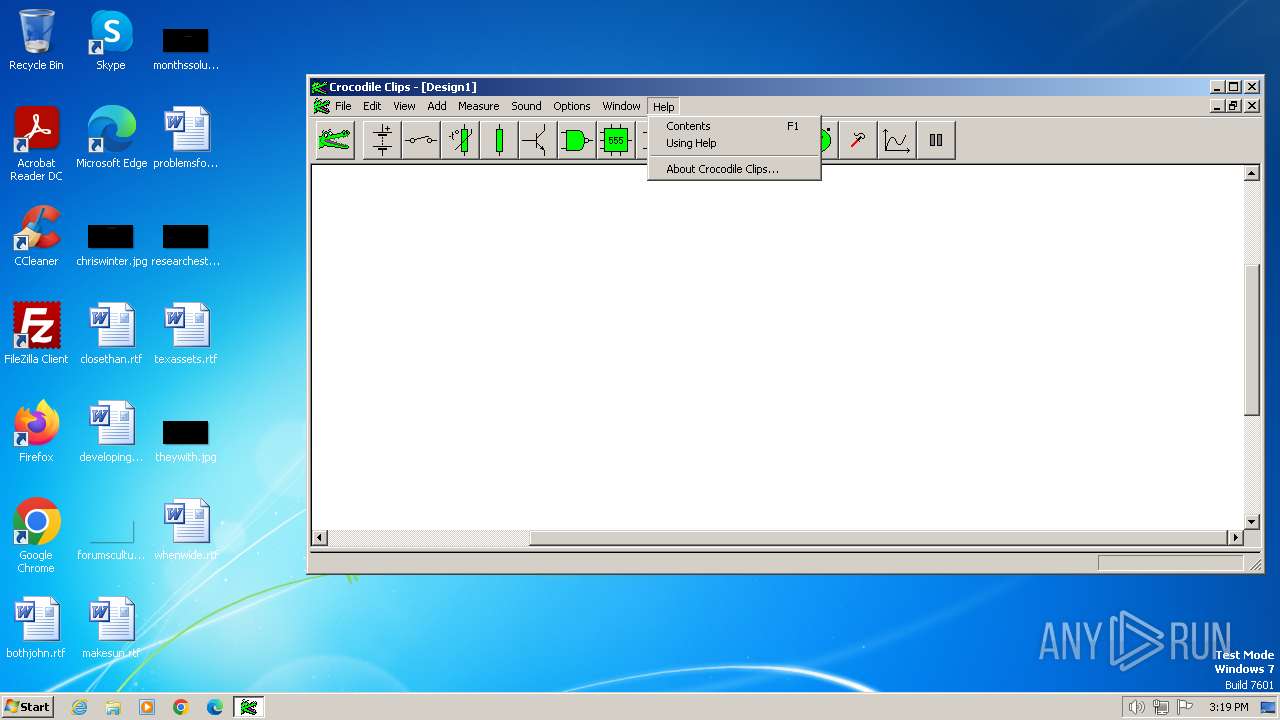Open the Add menu
The height and width of the screenshot is (720, 1280).
(437, 106)
